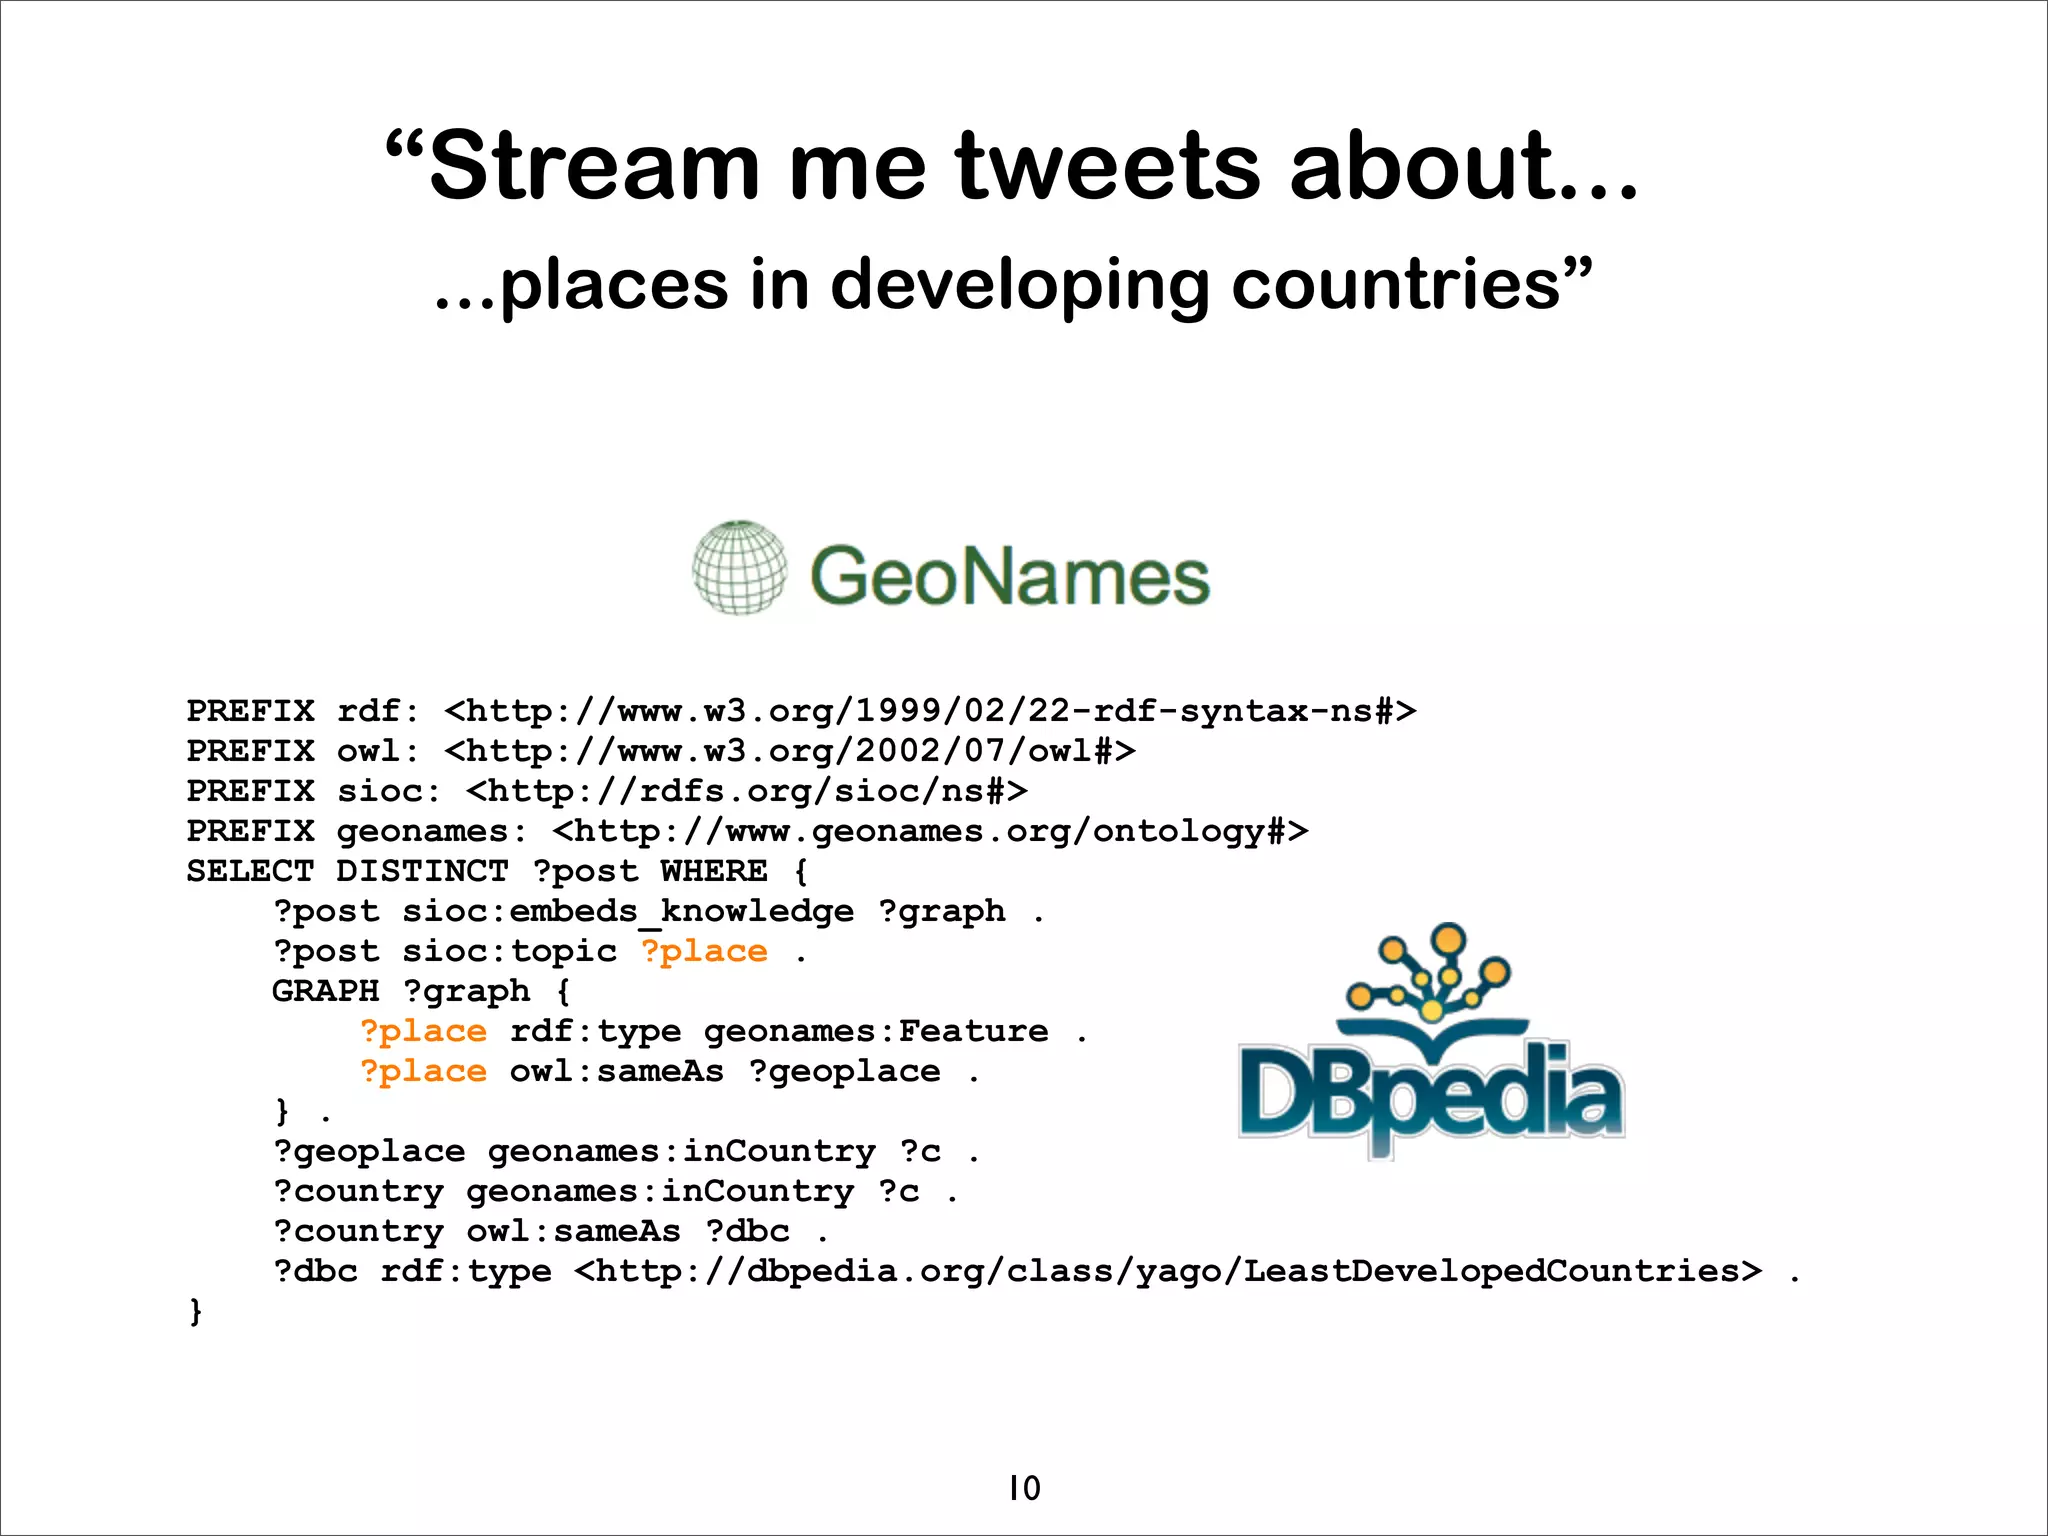Click the slide page number 10
Image resolution: width=2048 pixels, height=1536 pixels.
1024,1488
